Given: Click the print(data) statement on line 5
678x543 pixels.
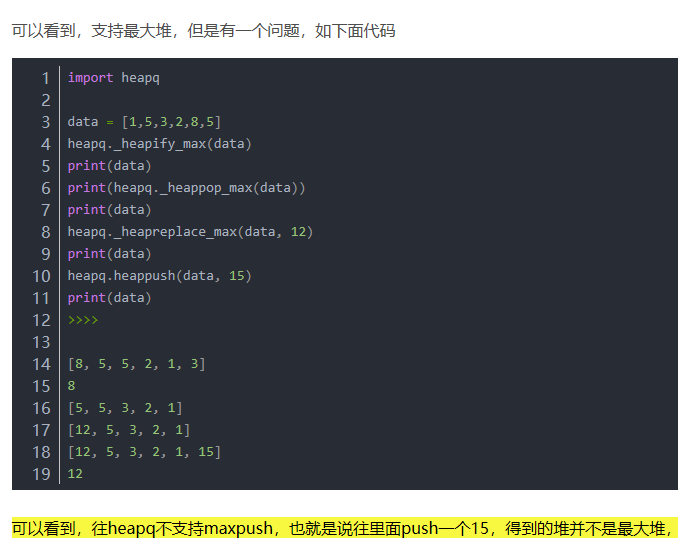Looking at the screenshot, I should coord(109,166).
